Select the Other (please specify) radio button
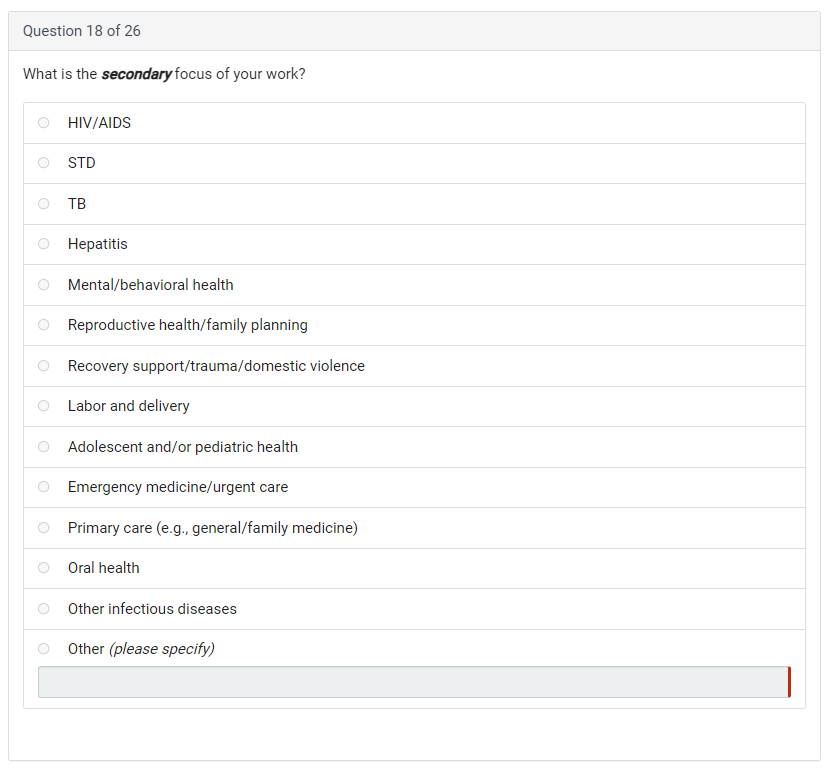826x774 pixels. tap(44, 649)
